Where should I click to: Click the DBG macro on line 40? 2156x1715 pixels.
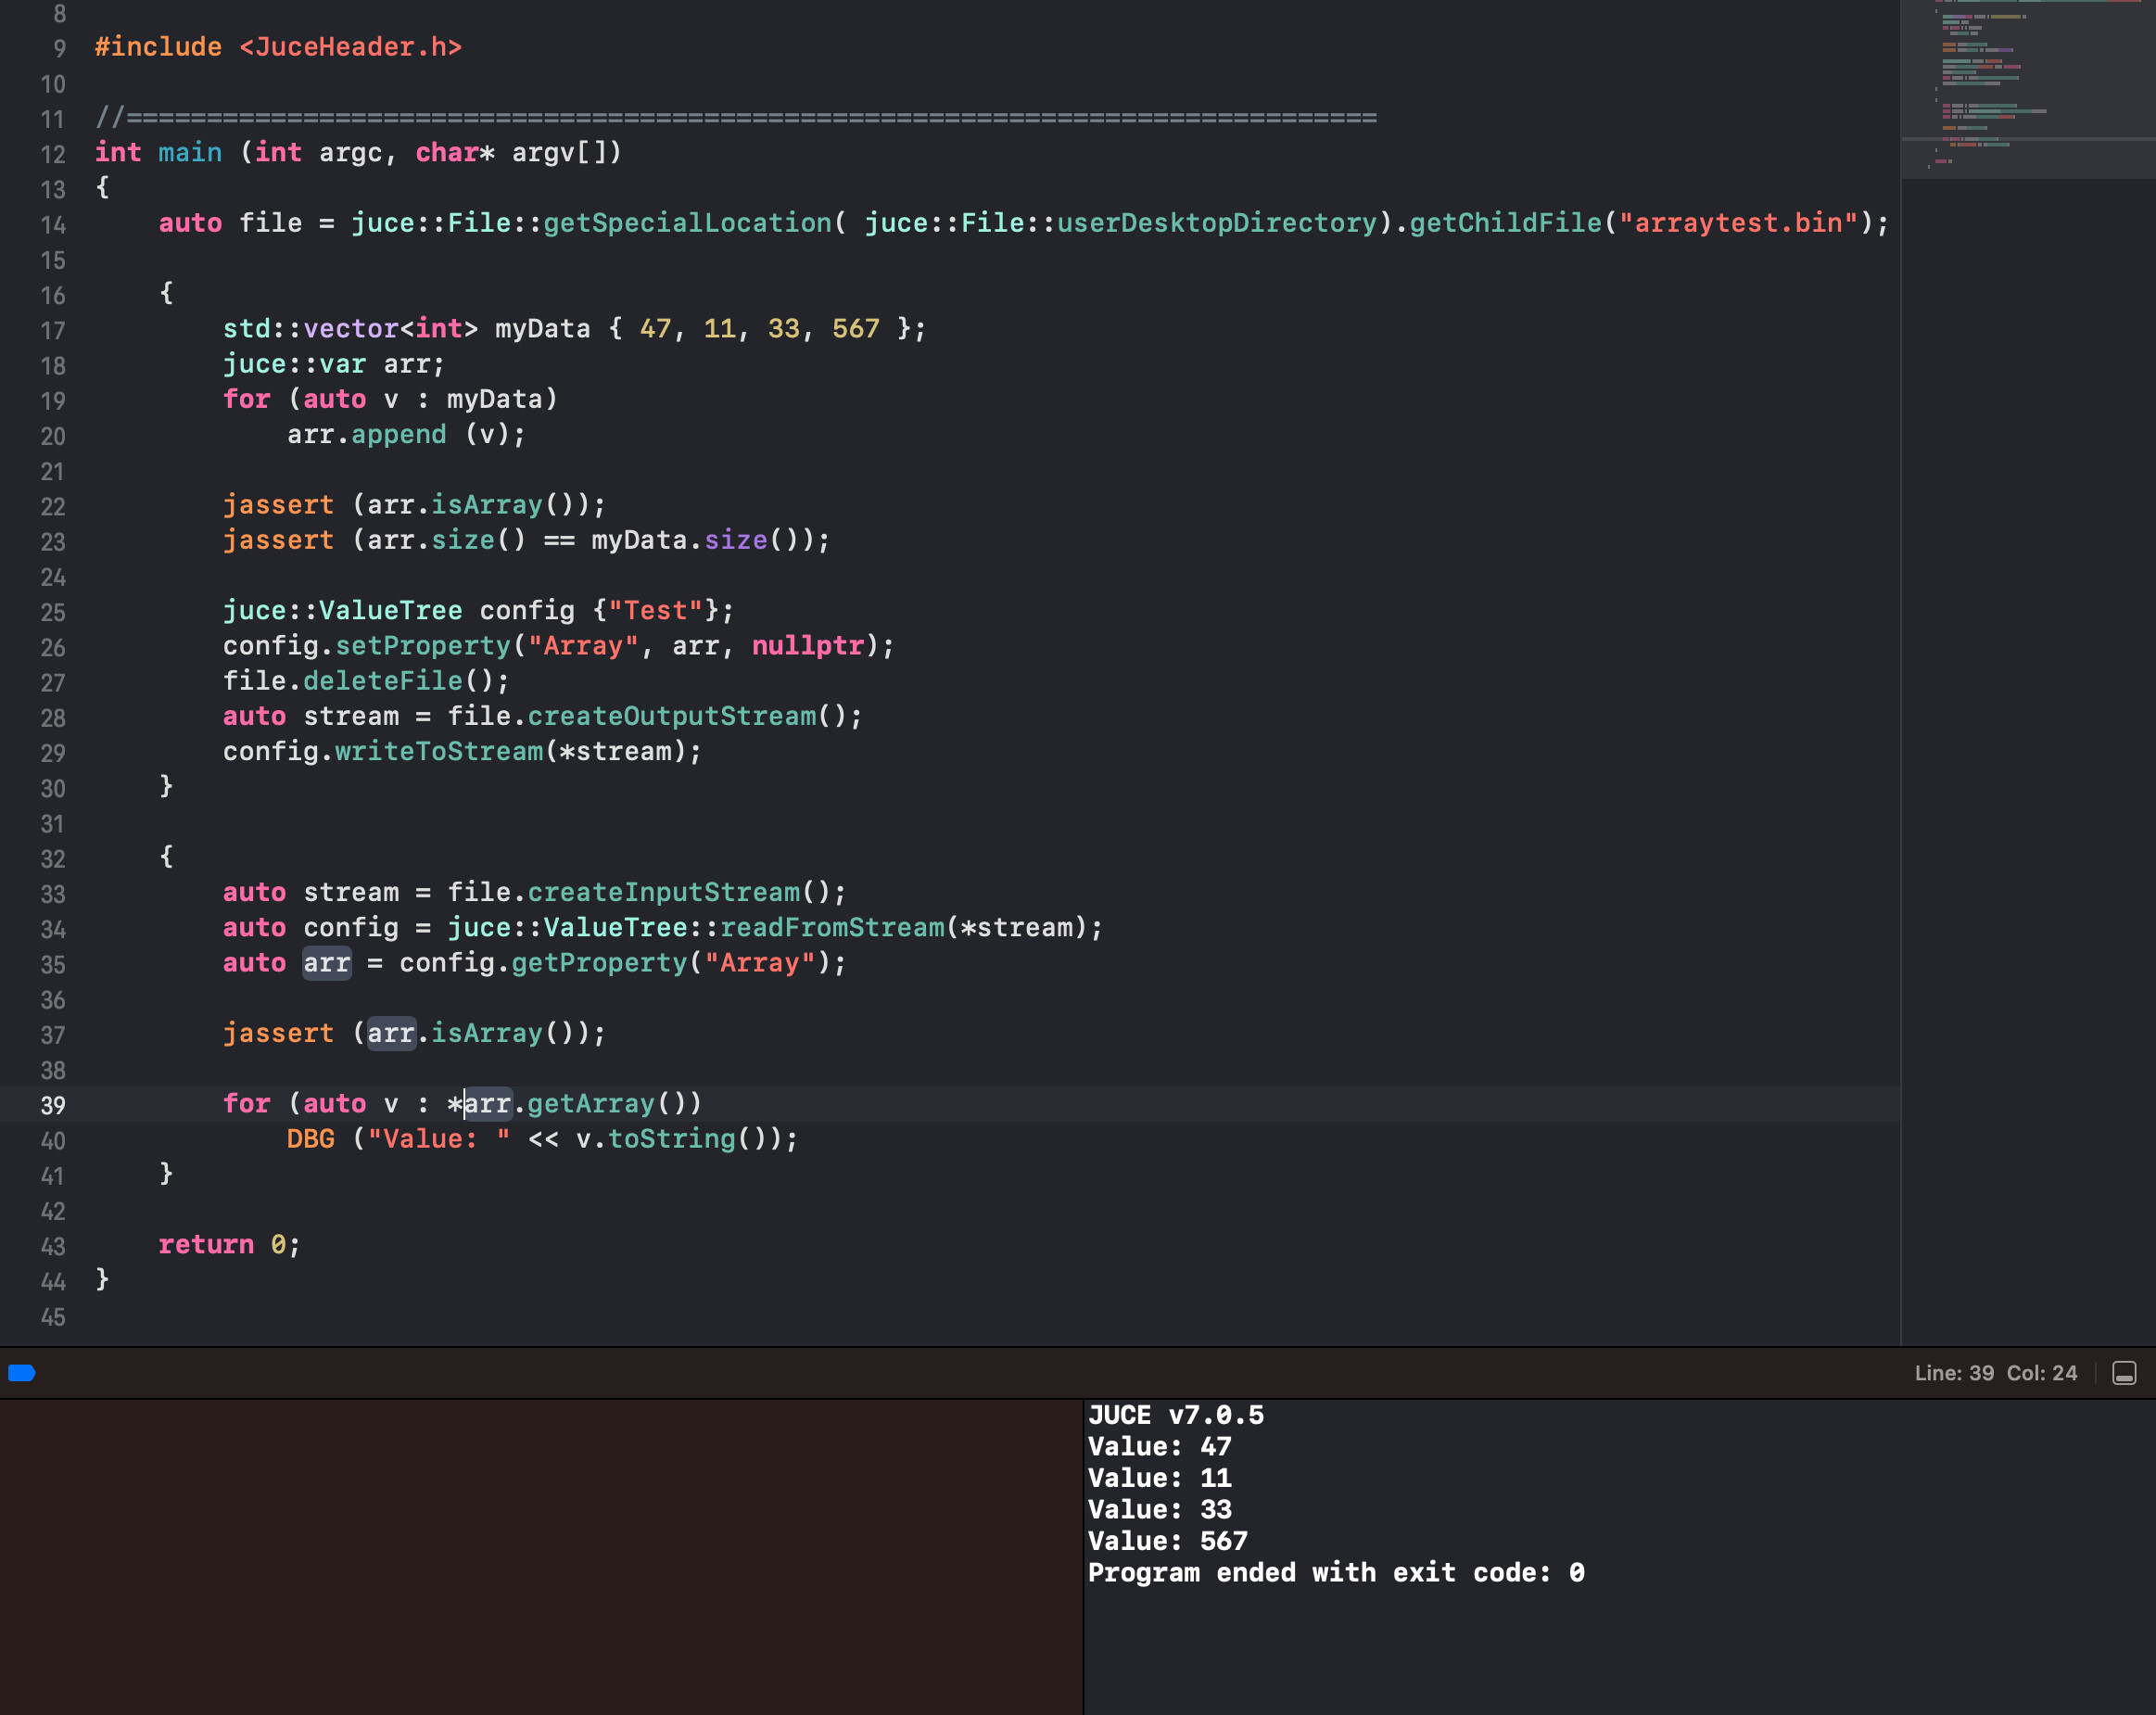pyautogui.click(x=311, y=1139)
